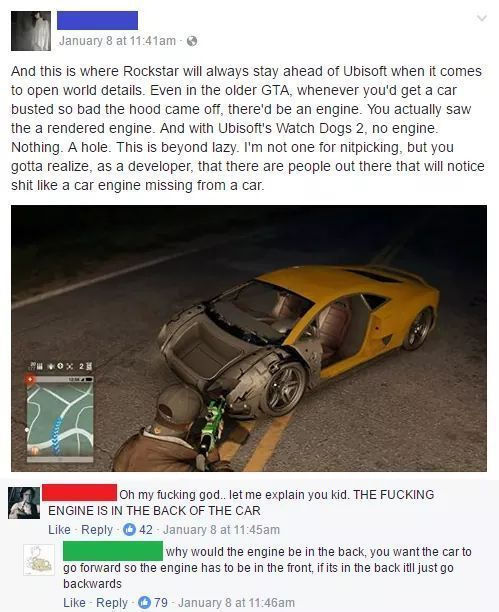Viewport: 499px width, 612px height.
Task: Reply to the 'go backwards' comment
Action: (112, 603)
